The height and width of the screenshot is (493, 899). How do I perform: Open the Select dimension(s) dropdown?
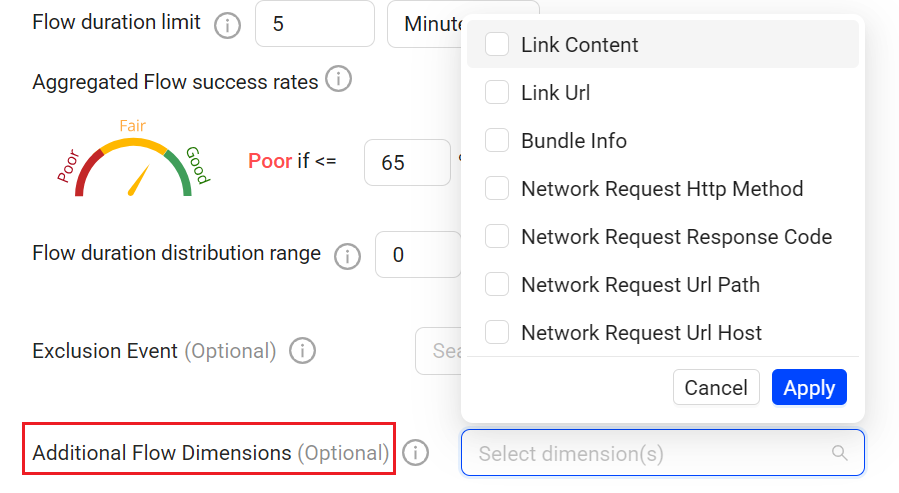click(650, 453)
